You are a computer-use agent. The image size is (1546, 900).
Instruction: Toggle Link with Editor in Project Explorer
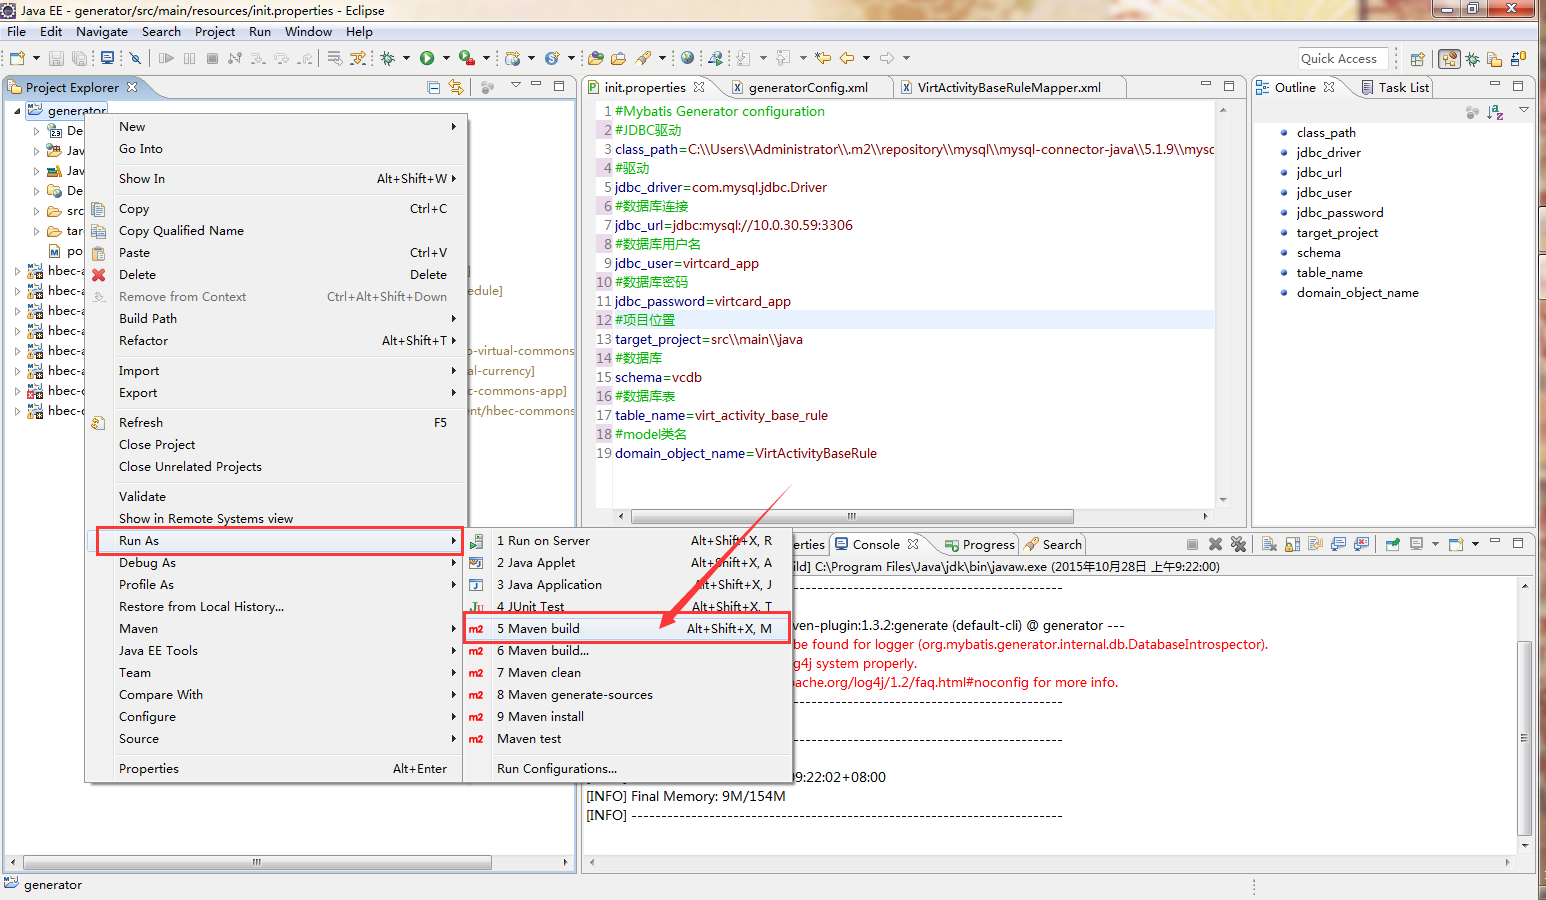pos(457,87)
